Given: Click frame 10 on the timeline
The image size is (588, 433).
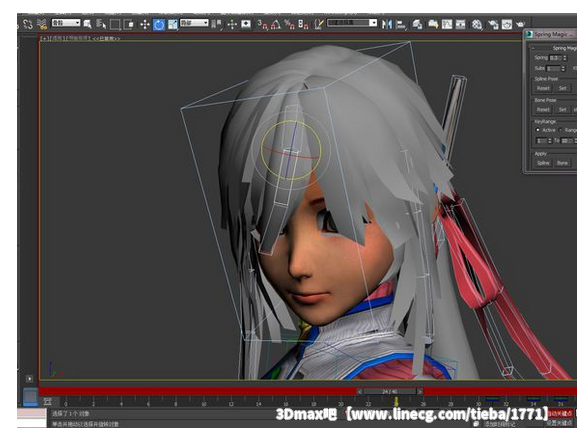Looking at the screenshot, I should click(203, 403).
